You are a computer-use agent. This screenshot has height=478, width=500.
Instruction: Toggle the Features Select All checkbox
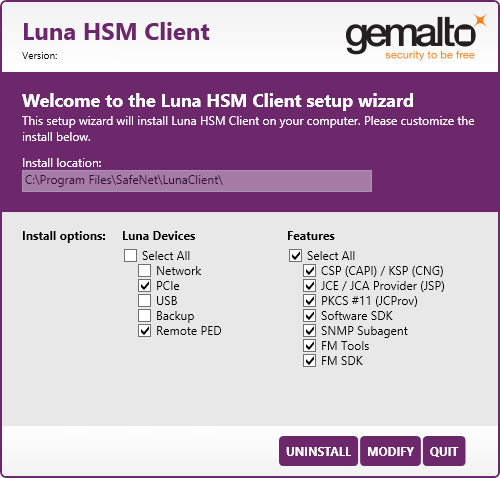click(295, 256)
